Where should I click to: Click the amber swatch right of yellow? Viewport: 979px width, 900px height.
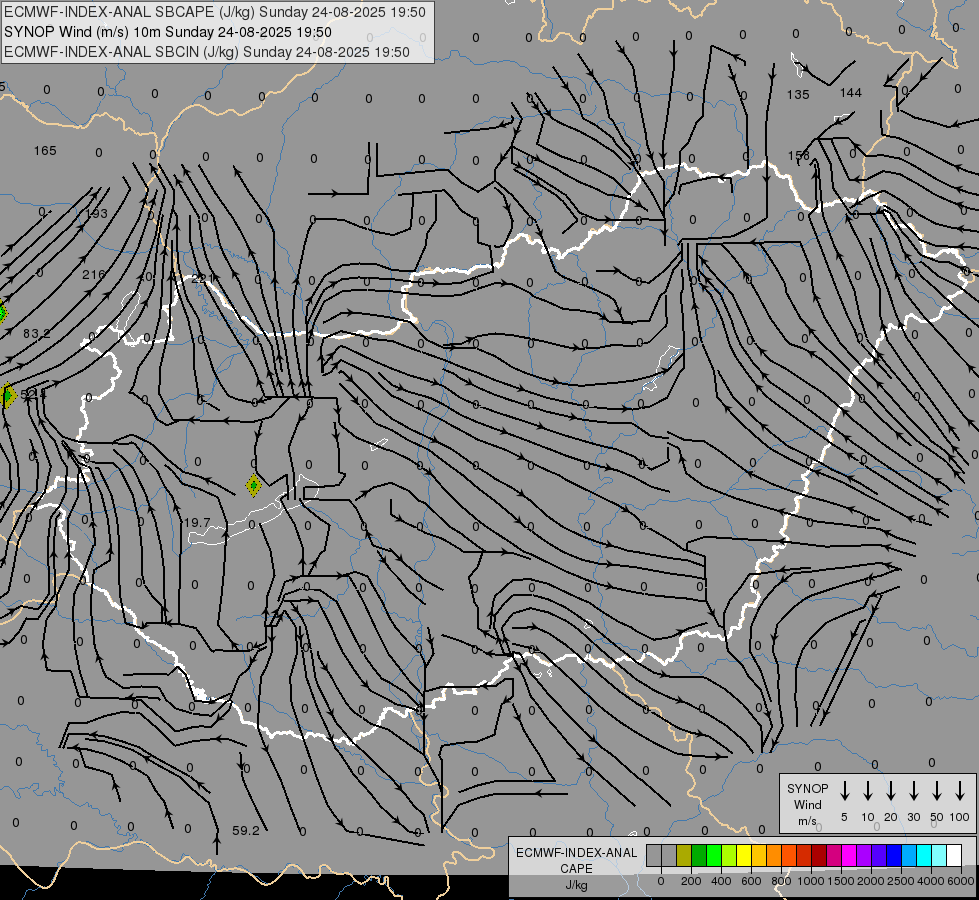759,855
